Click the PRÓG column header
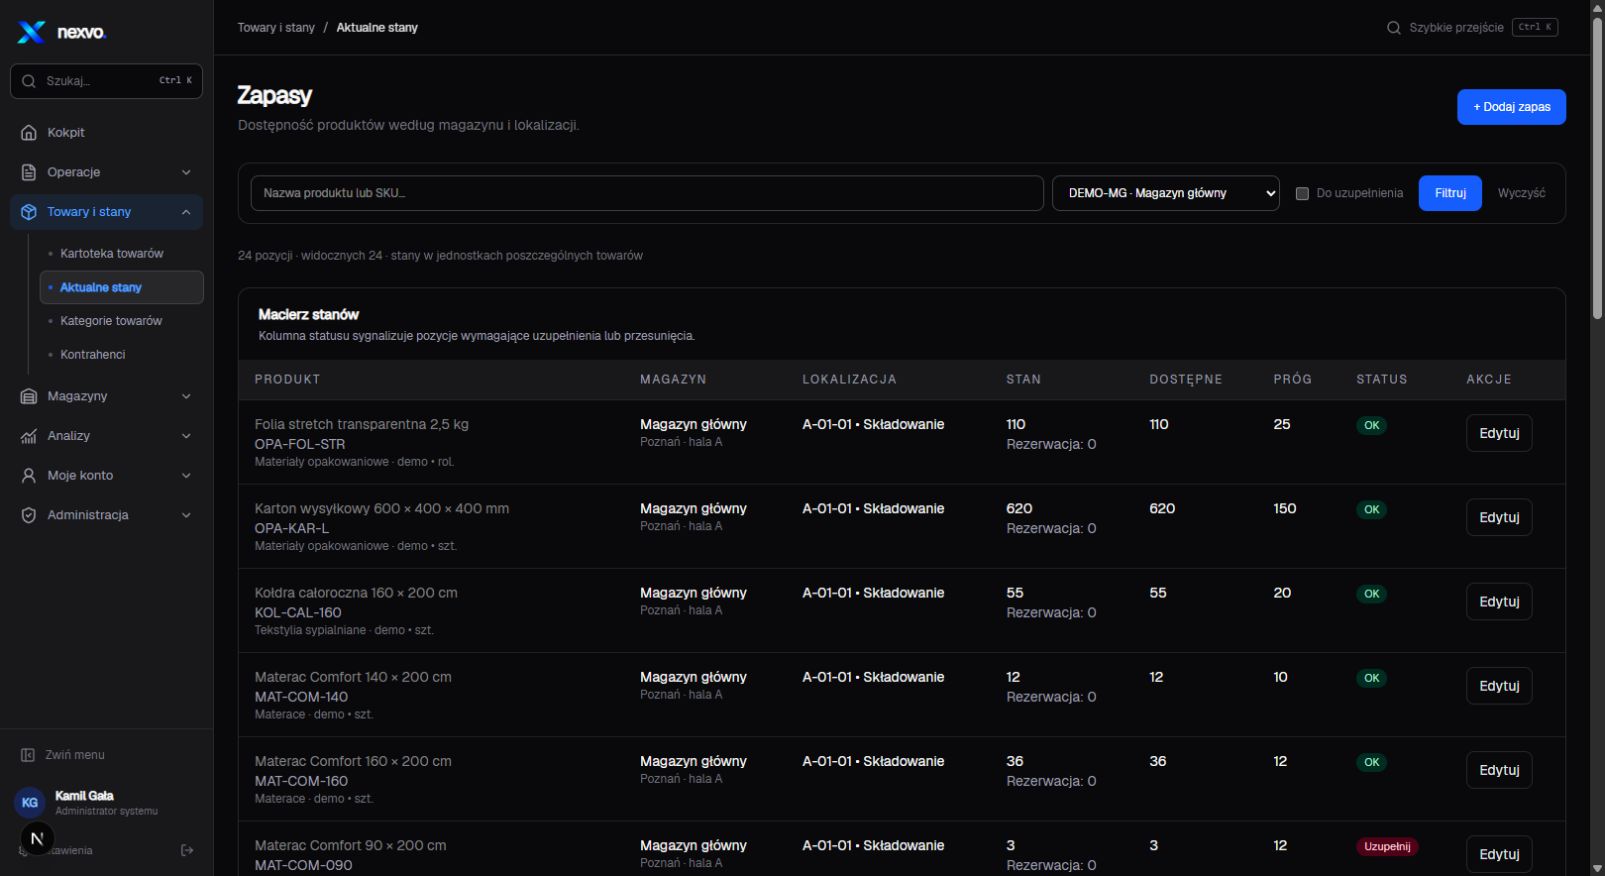The width and height of the screenshot is (1605, 876). point(1292,379)
